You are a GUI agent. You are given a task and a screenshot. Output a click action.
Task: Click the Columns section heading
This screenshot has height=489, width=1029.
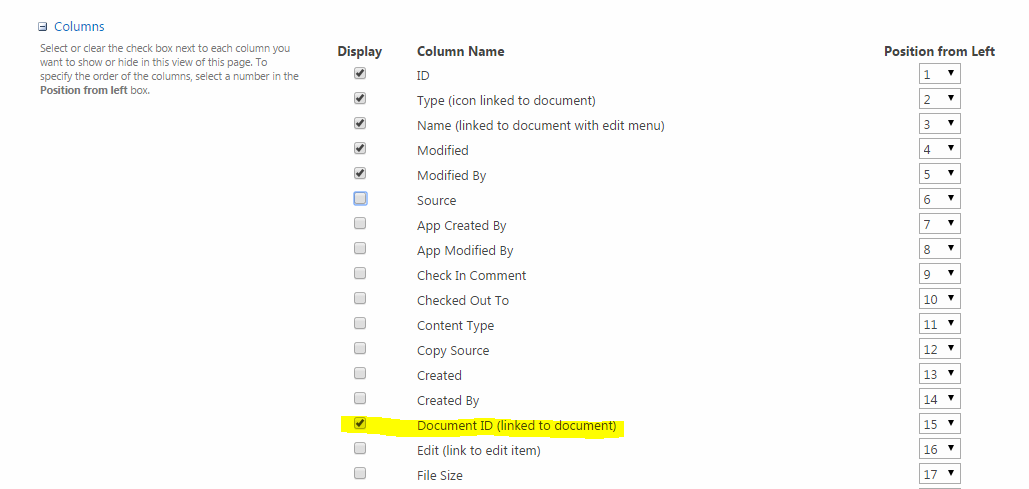pos(79,27)
